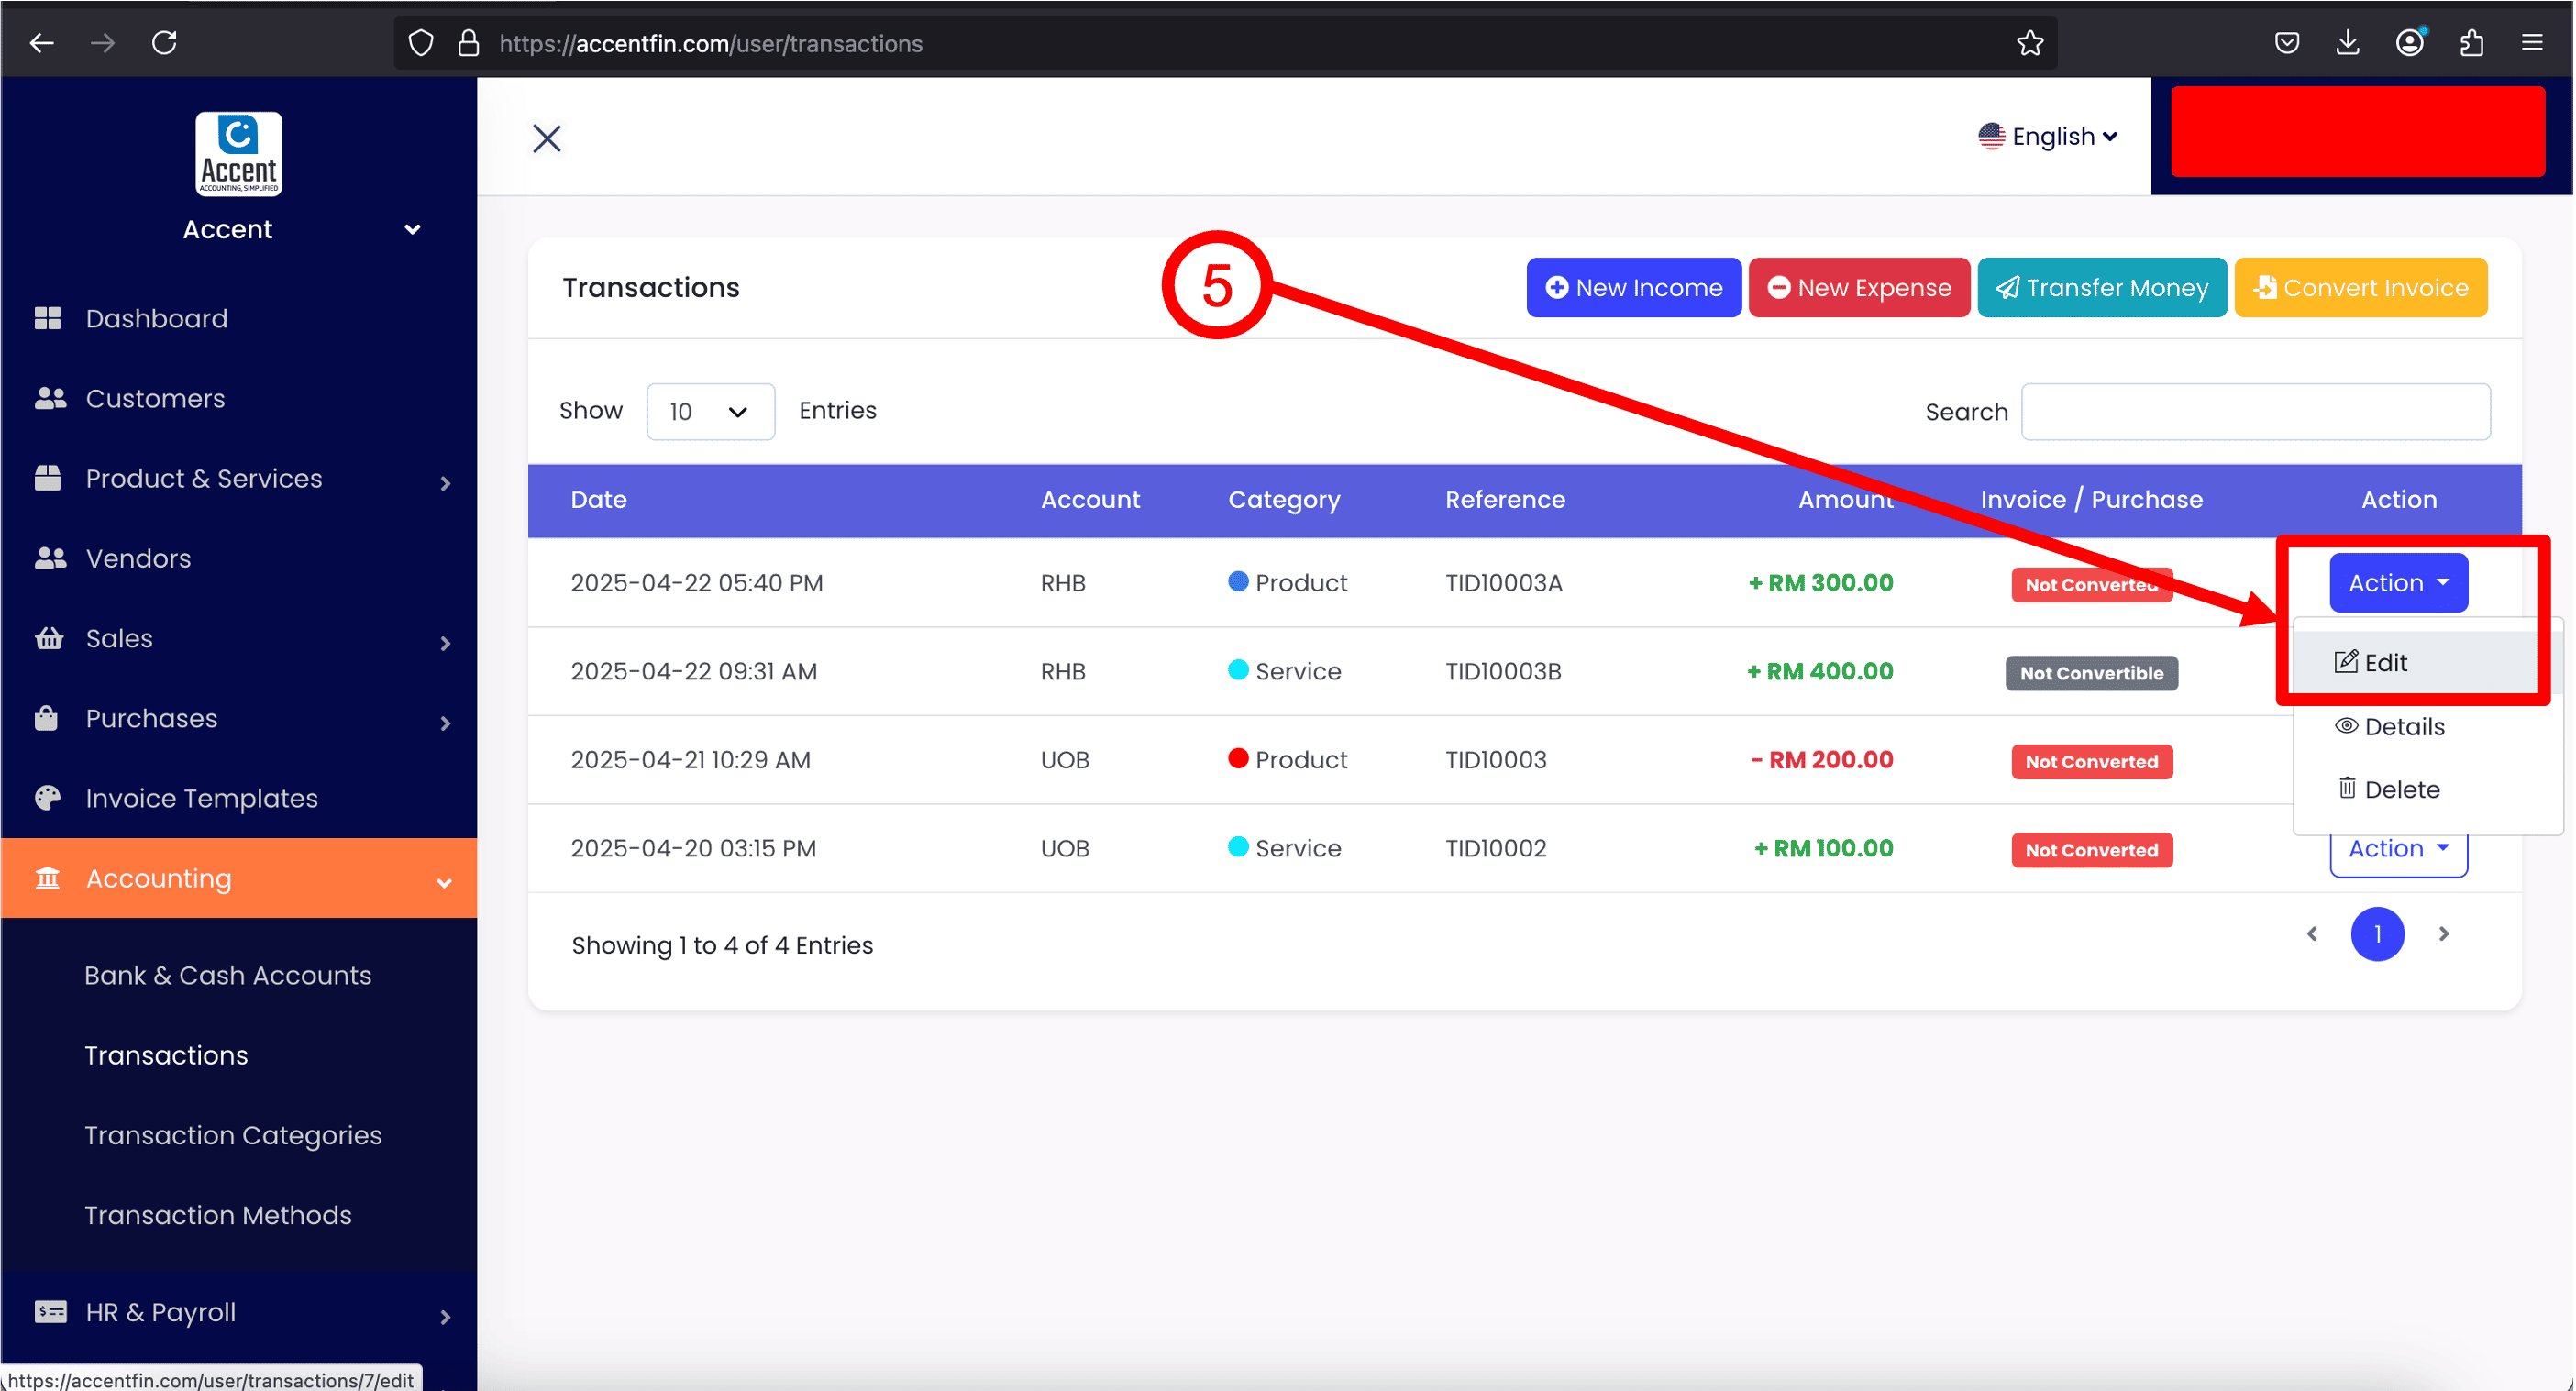Viewport: 2576px width, 1391px height.
Task: Select Details from the Action menu
Action: (x=2402, y=726)
